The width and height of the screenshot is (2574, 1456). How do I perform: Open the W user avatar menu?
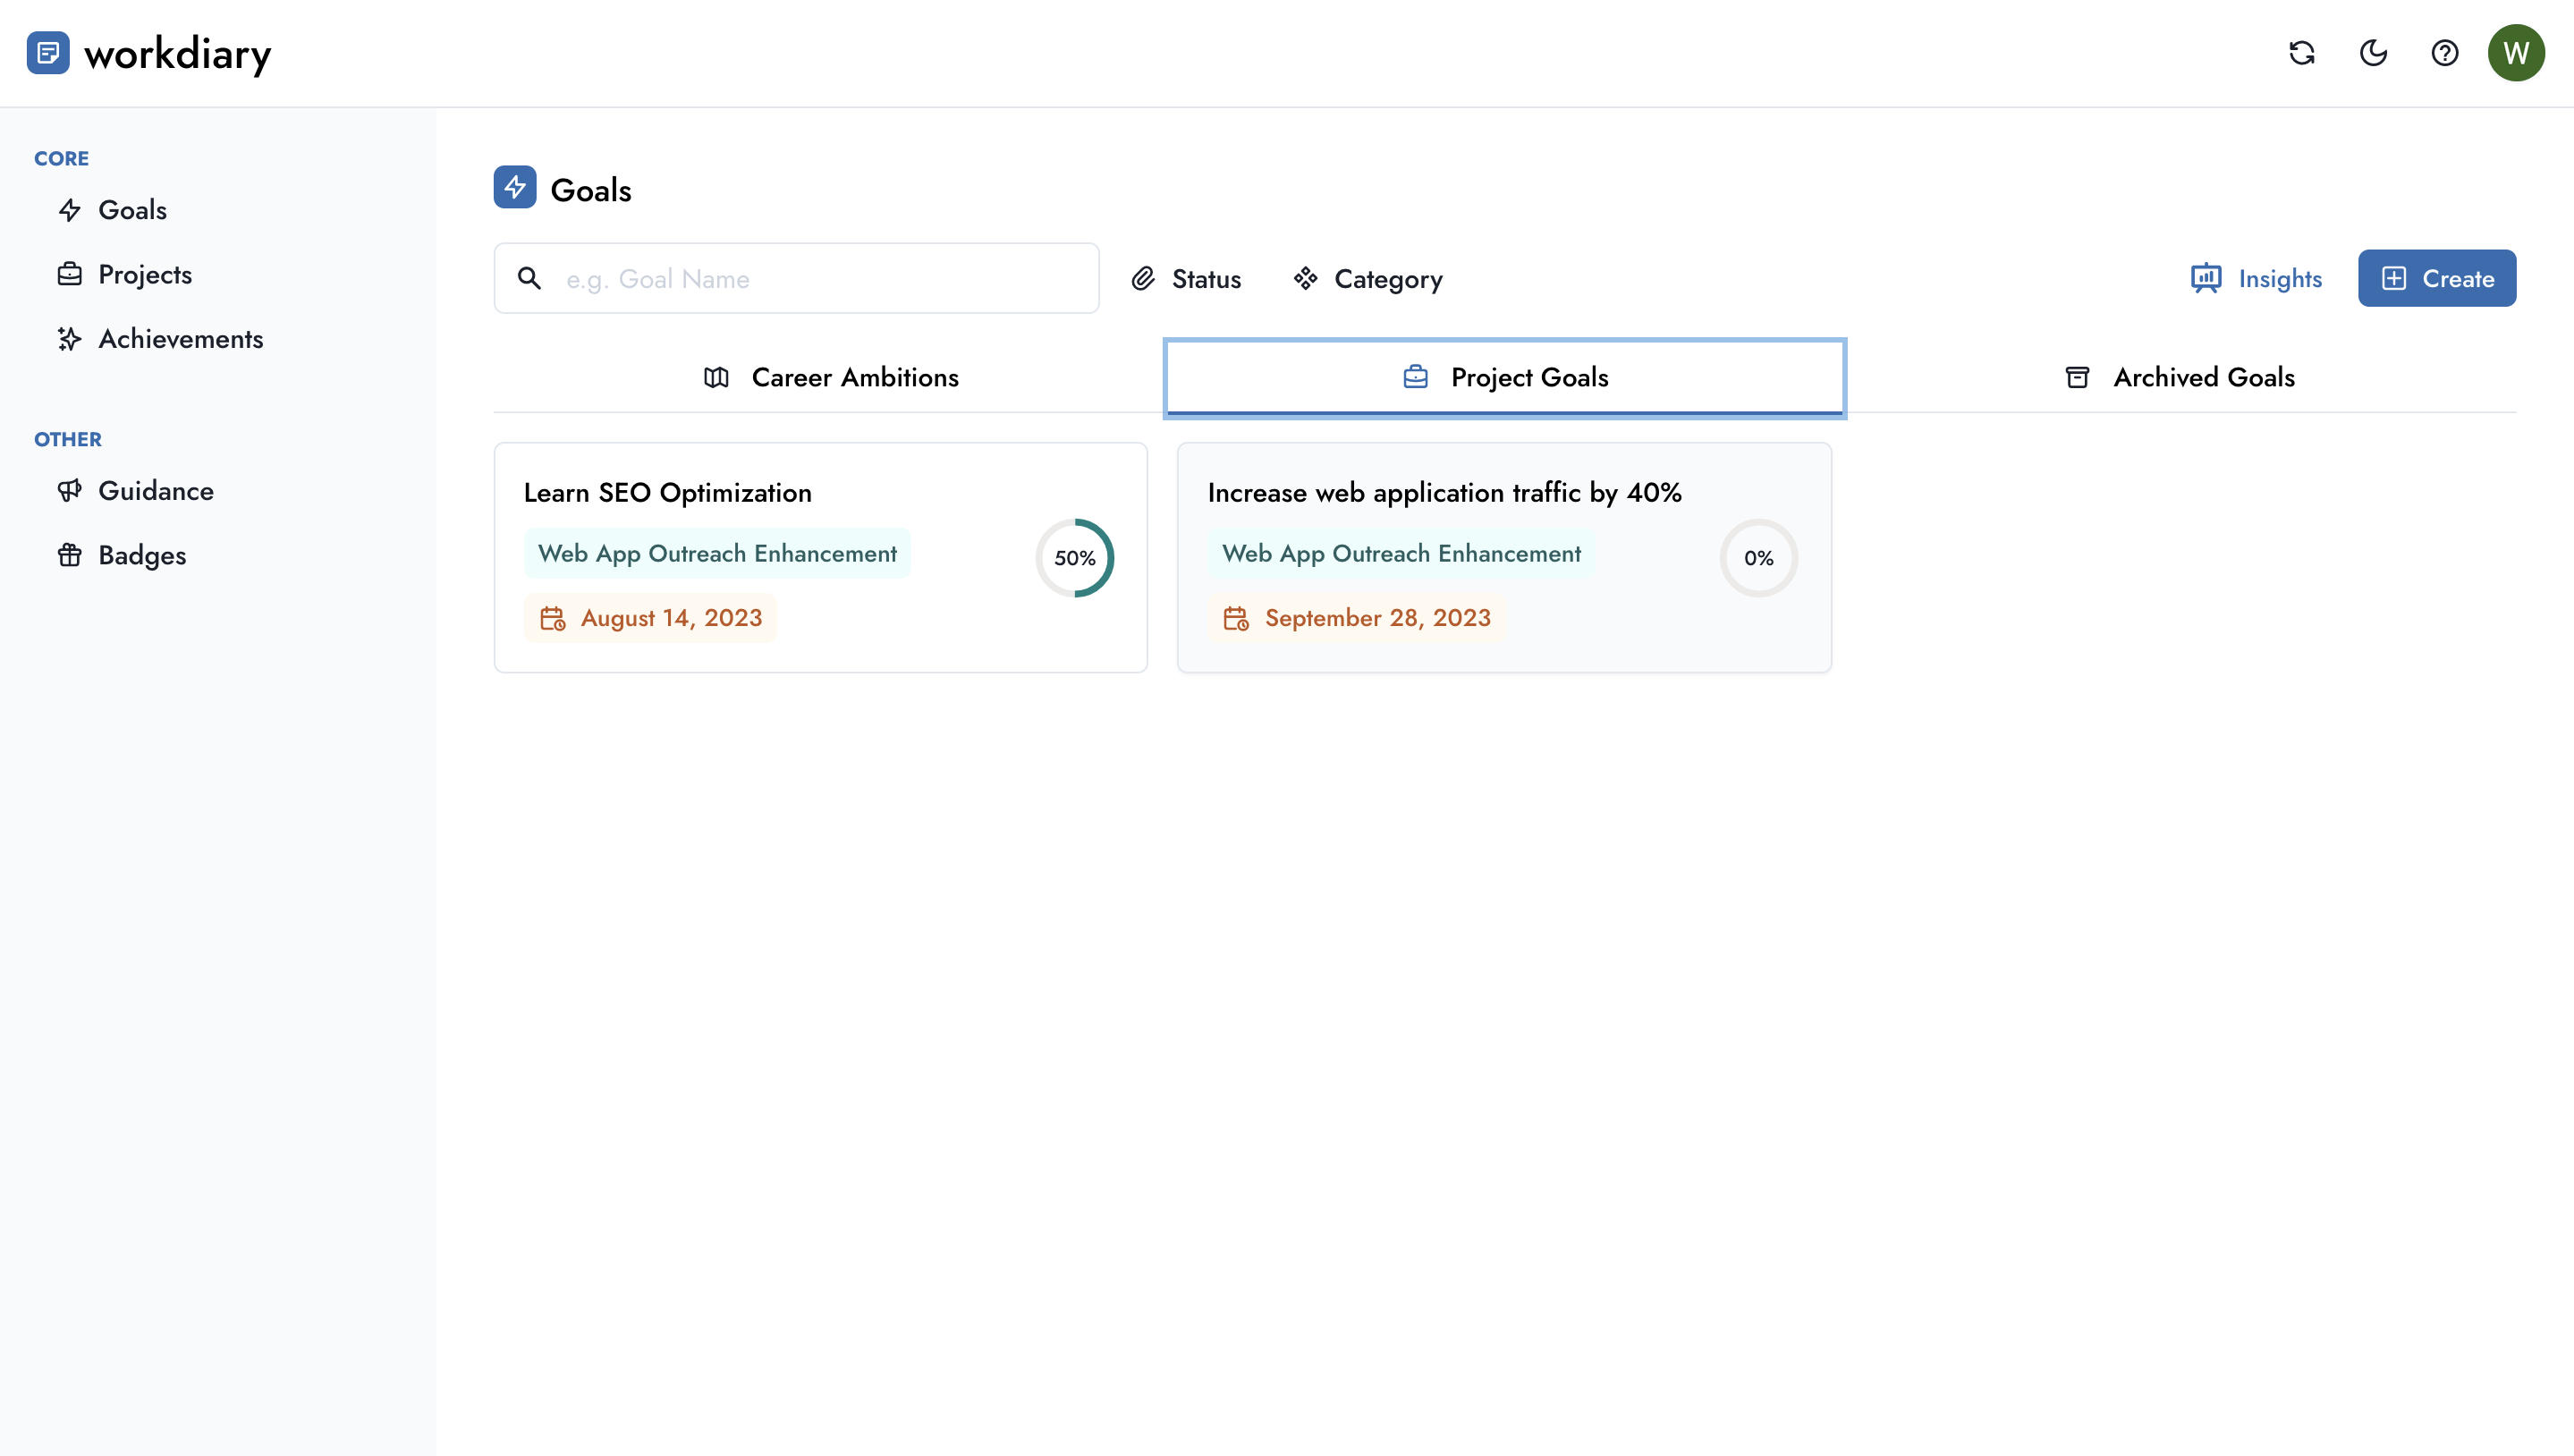click(x=2516, y=53)
